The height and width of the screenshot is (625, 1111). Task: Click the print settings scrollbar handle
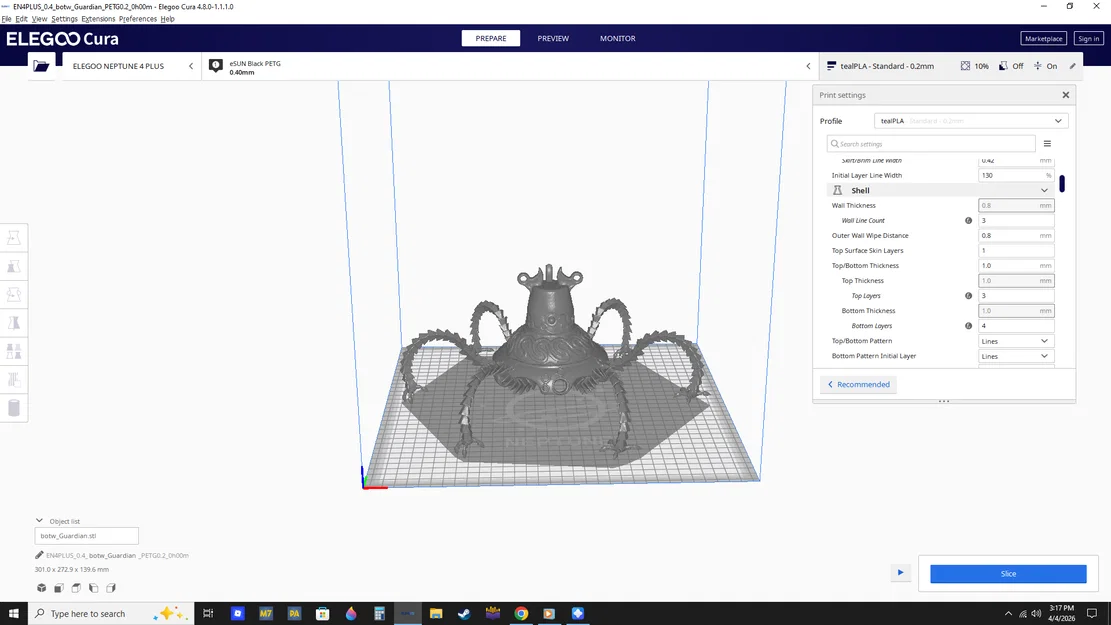[1061, 184]
